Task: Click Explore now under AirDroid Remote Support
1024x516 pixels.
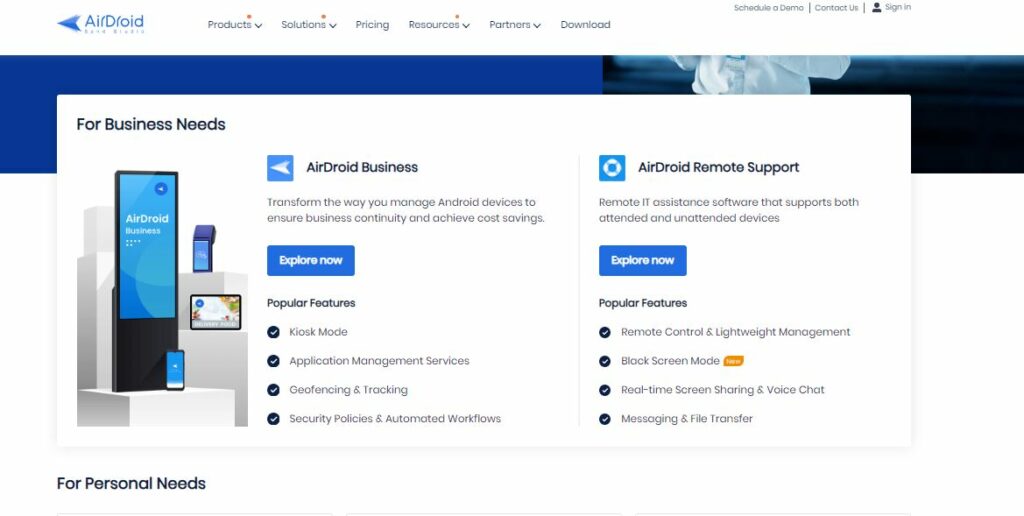Action: pyautogui.click(x=643, y=261)
